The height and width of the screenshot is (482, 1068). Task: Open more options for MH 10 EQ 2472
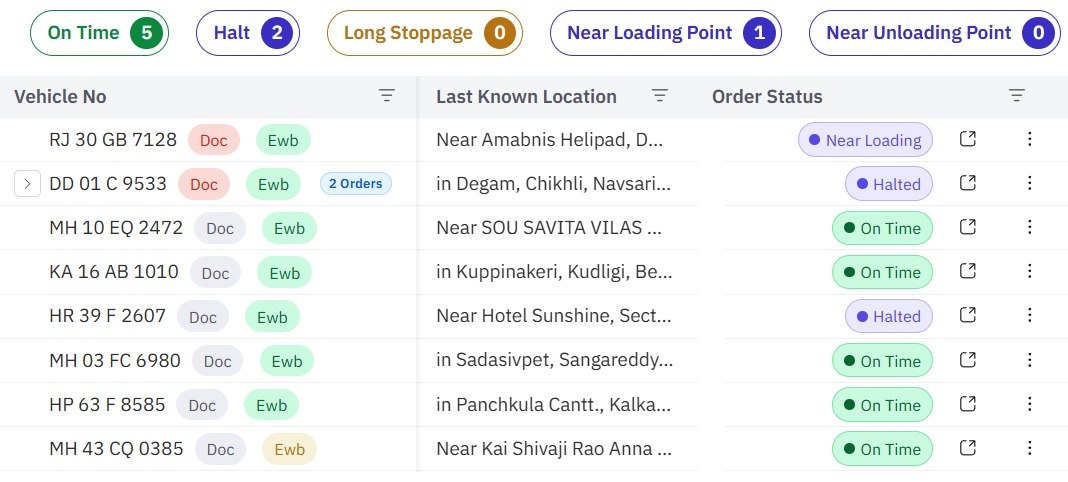[x=1029, y=227]
